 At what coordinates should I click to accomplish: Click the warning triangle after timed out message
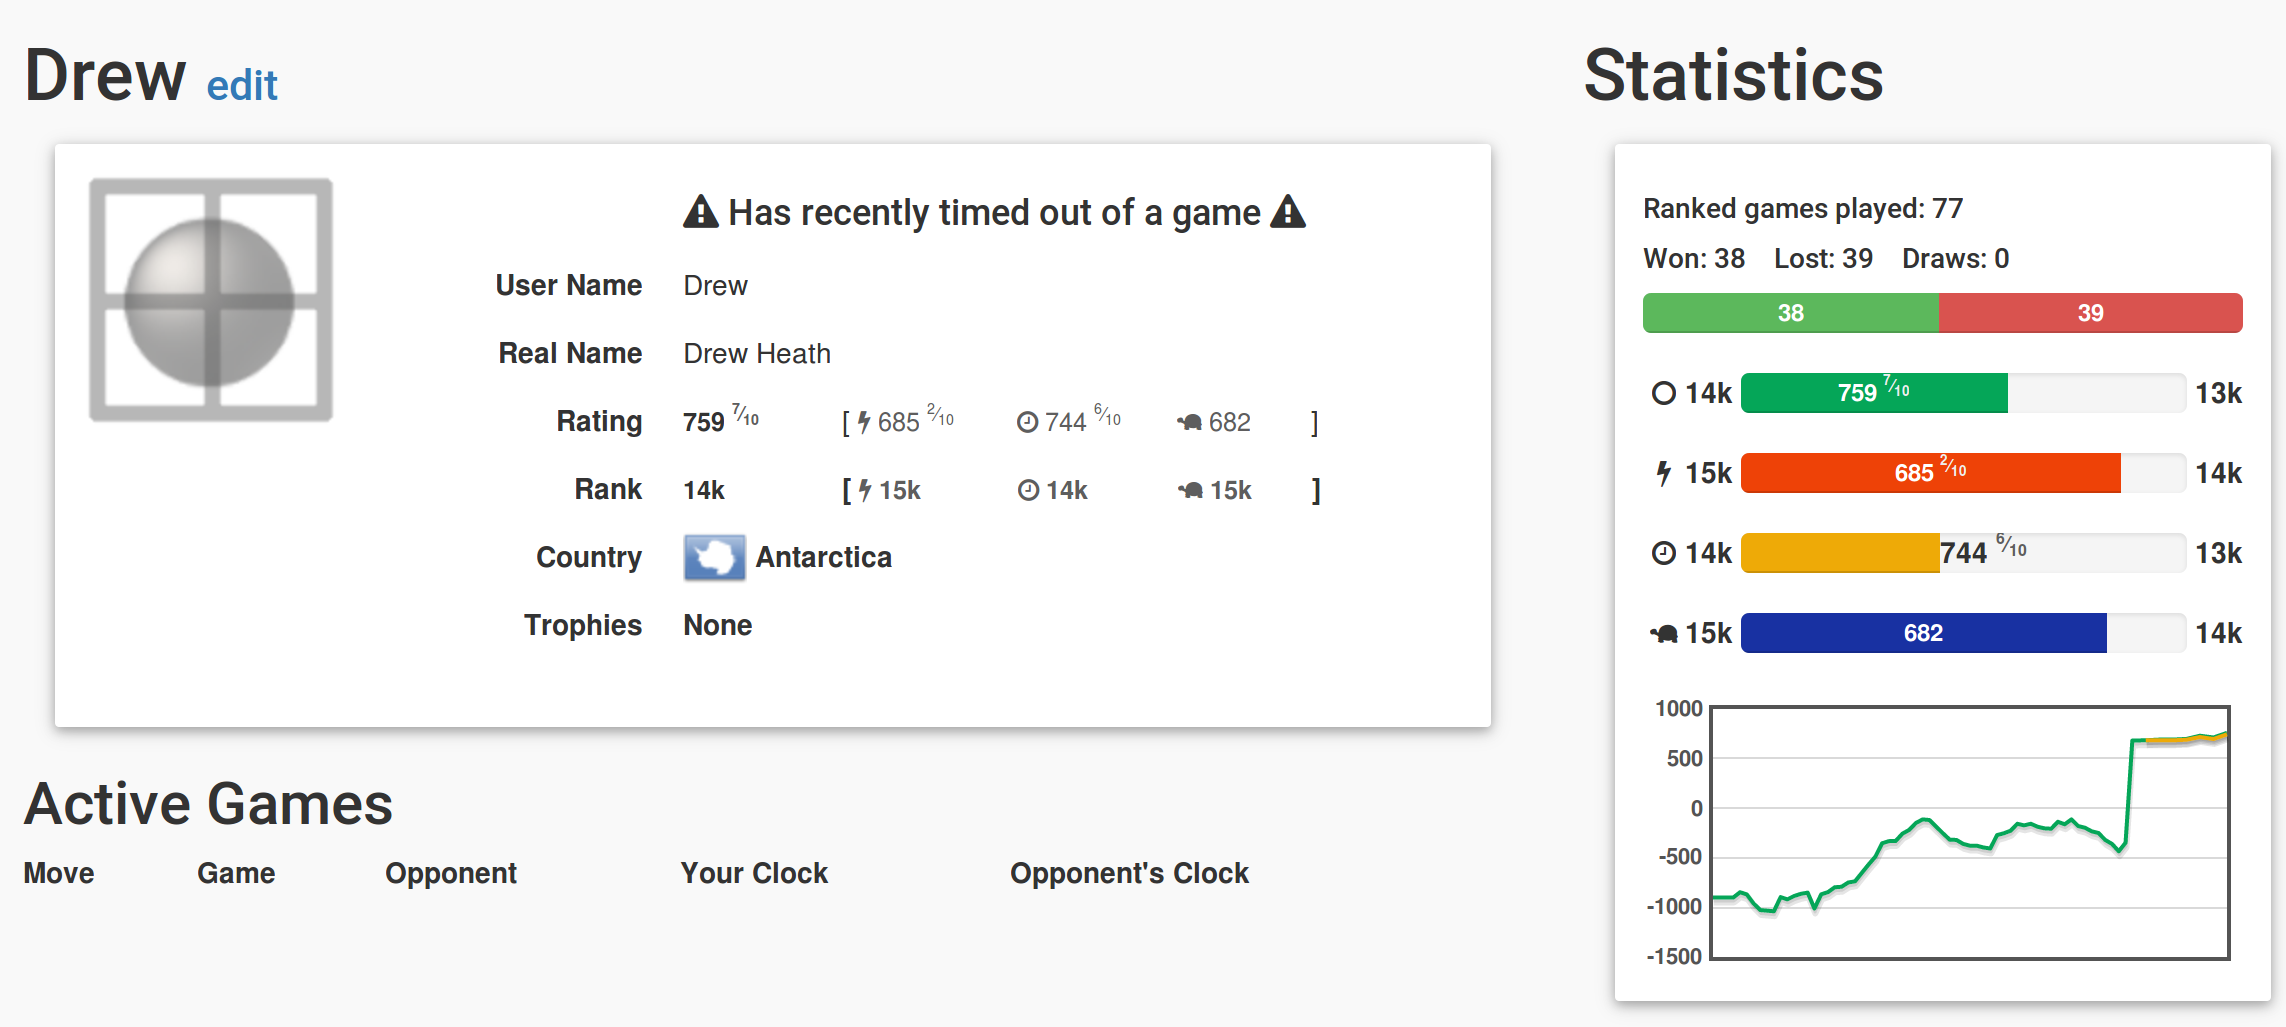[x=1288, y=212]
